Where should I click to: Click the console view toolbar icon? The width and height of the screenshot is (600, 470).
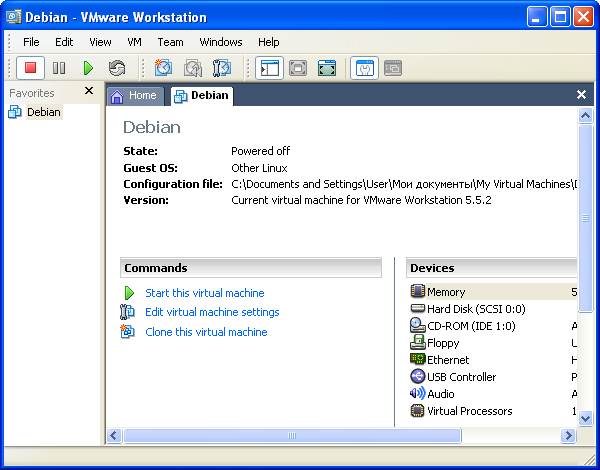coord(393,68)
